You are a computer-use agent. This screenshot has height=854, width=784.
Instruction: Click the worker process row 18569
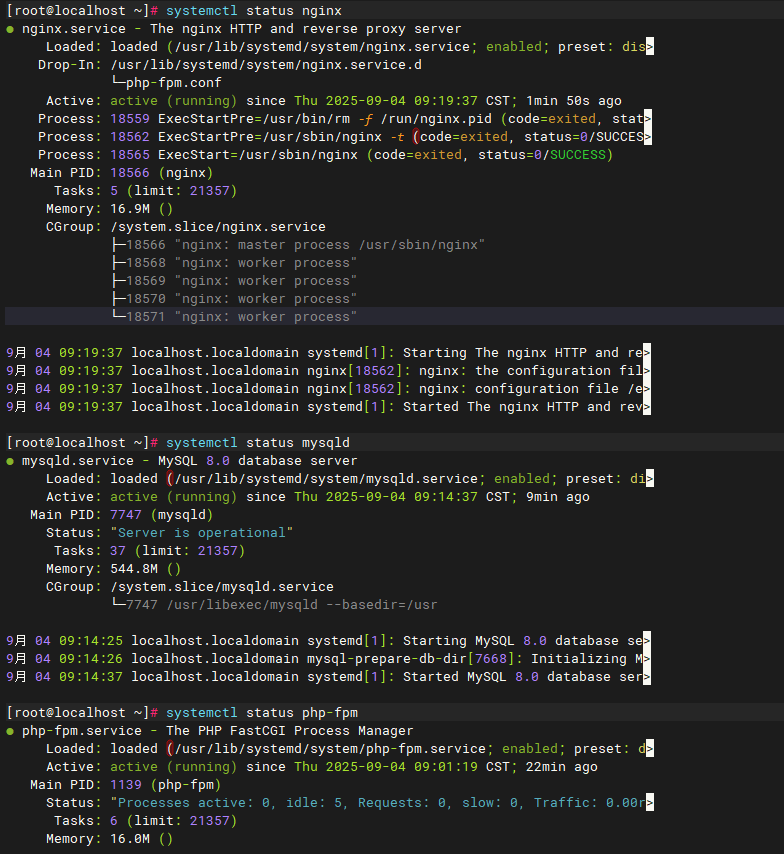click(x=234, y=280)
